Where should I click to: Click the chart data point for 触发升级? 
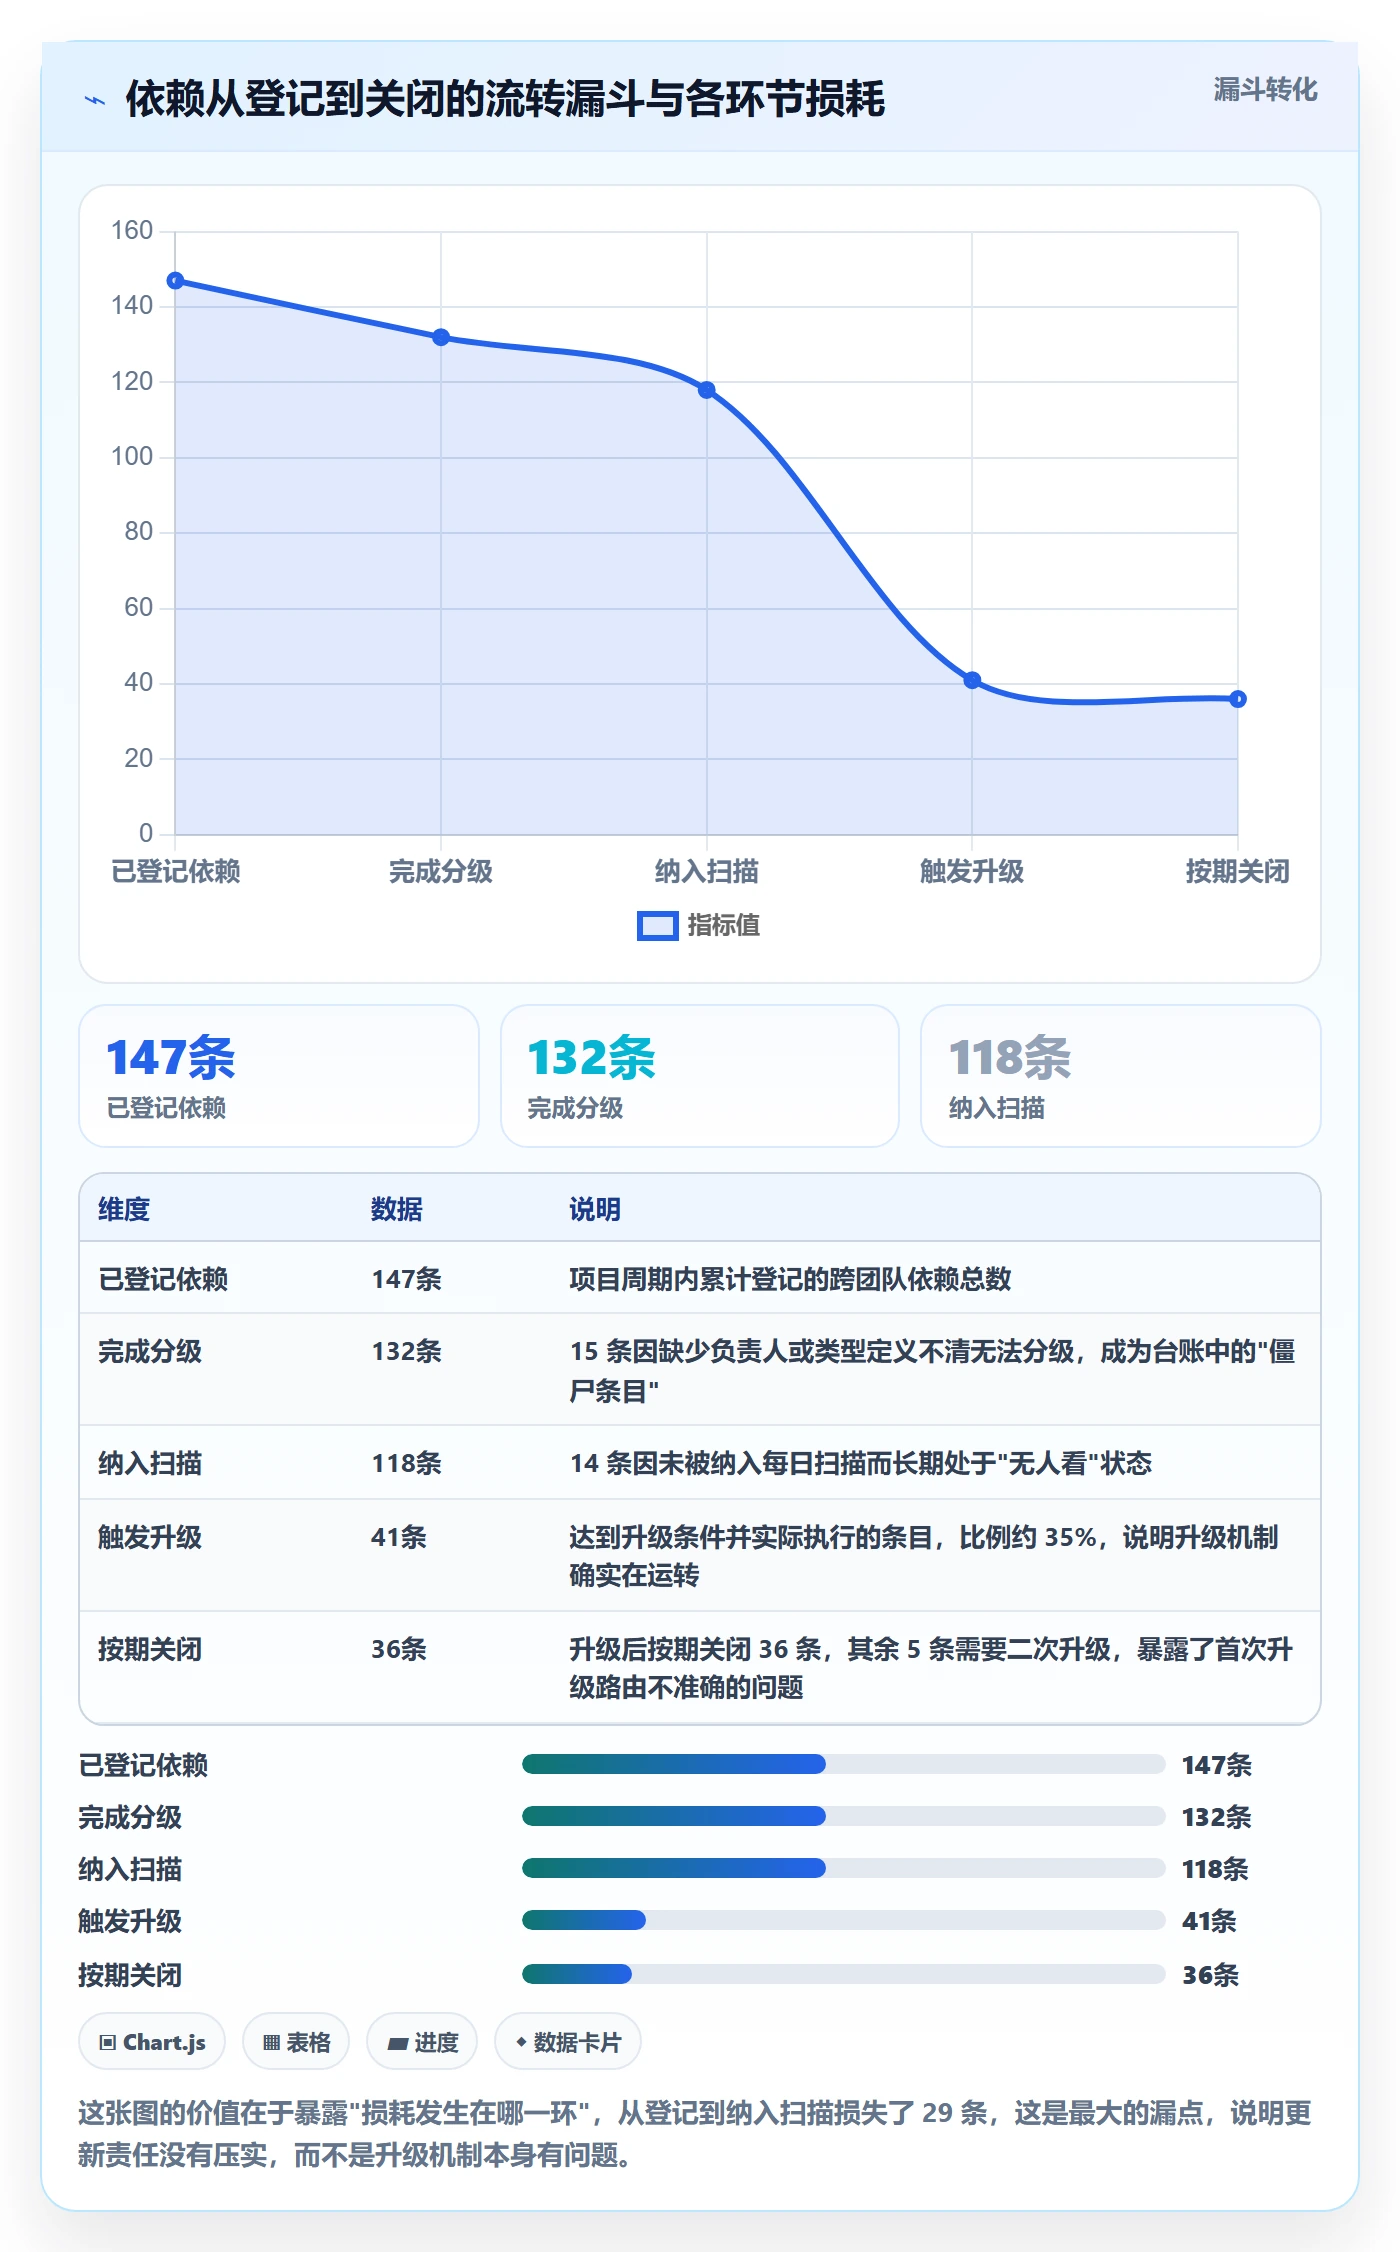click(972, 680)
